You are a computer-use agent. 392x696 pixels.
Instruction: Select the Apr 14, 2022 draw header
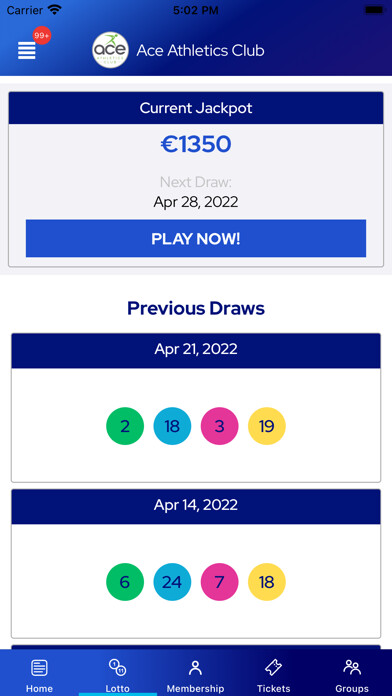(196, 506)
